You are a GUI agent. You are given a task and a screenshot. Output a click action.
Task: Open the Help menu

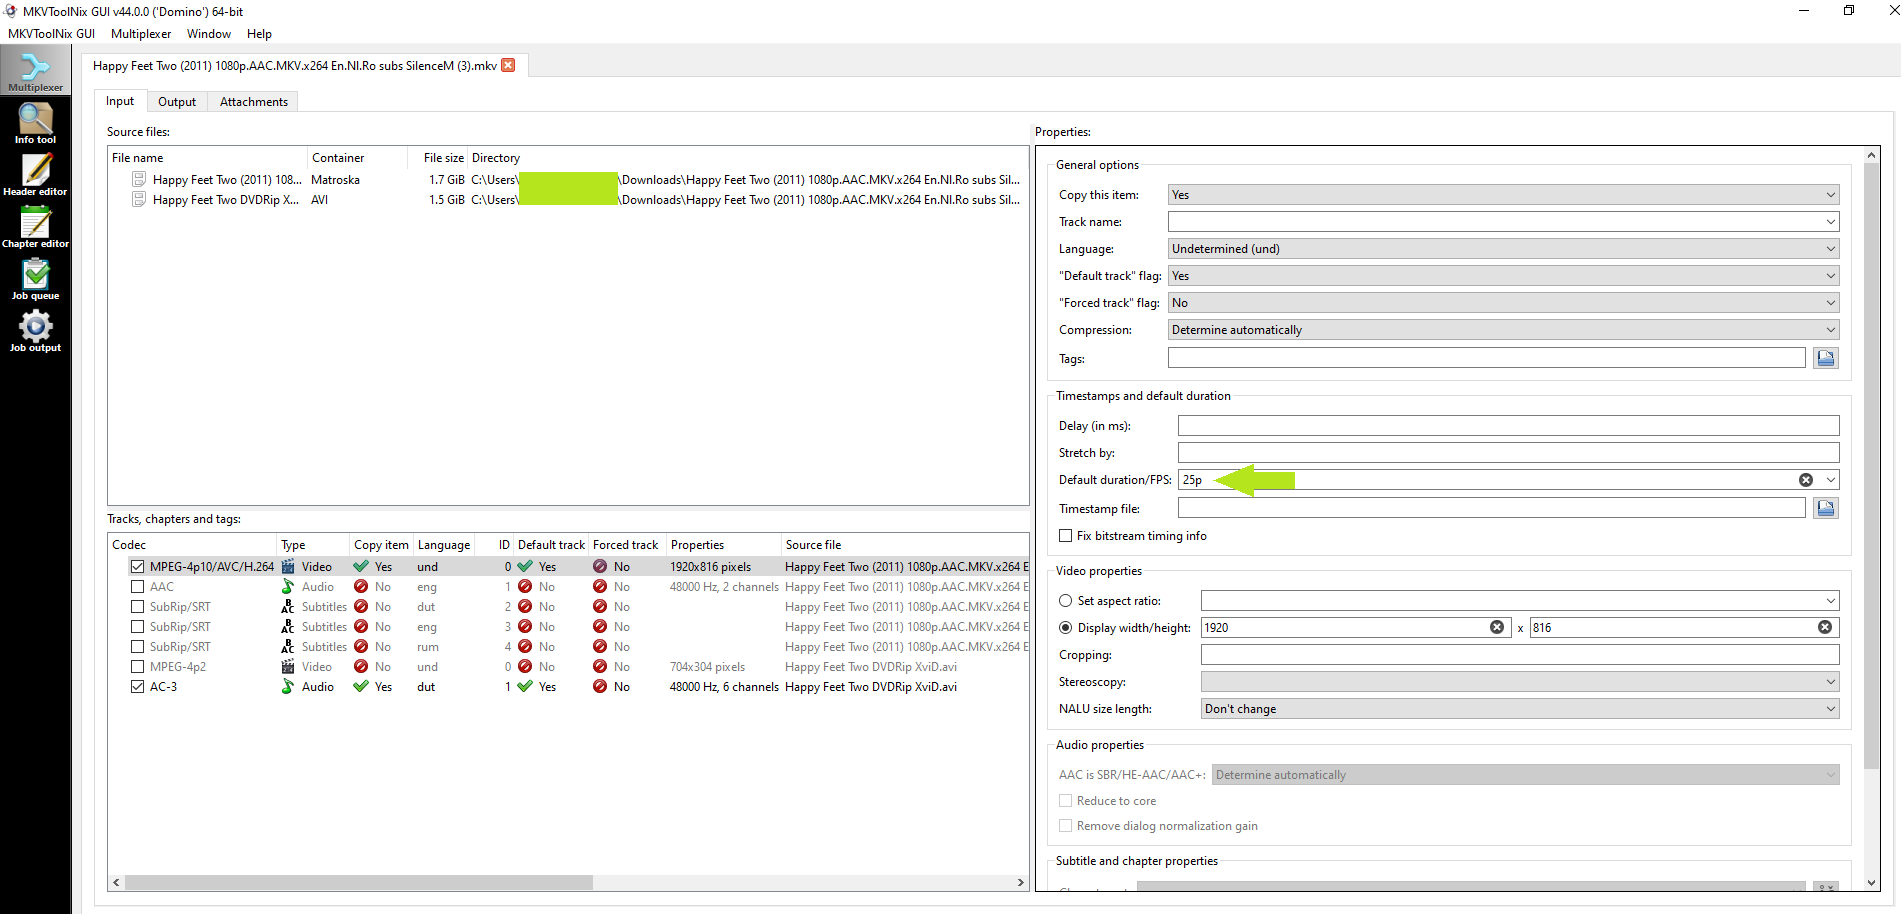click(x=260, y=34)
